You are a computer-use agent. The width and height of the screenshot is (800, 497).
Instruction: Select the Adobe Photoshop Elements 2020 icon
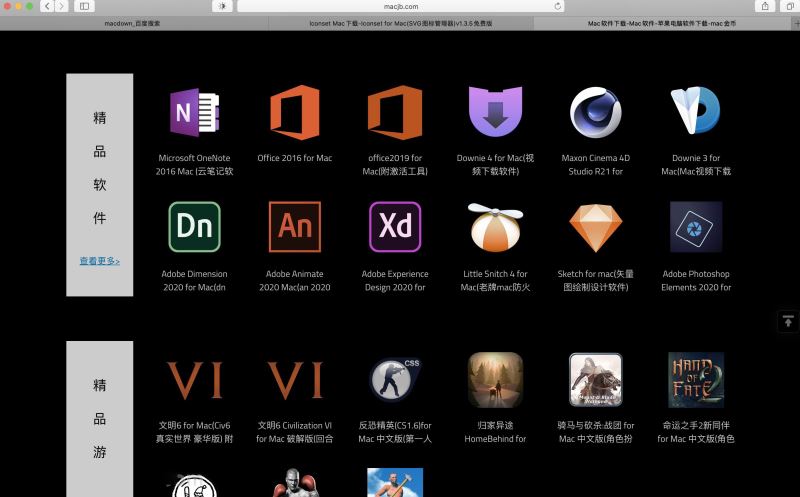(x=696, y=227)
